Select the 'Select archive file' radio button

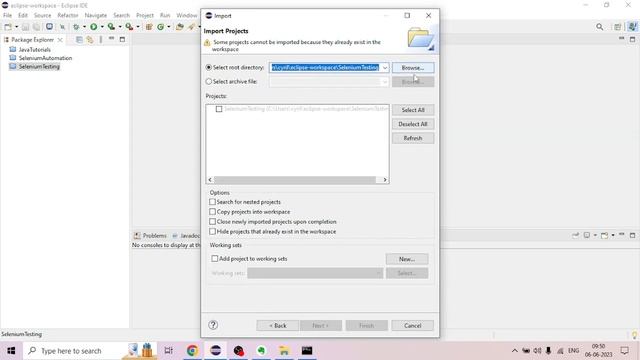pos(209,82)
